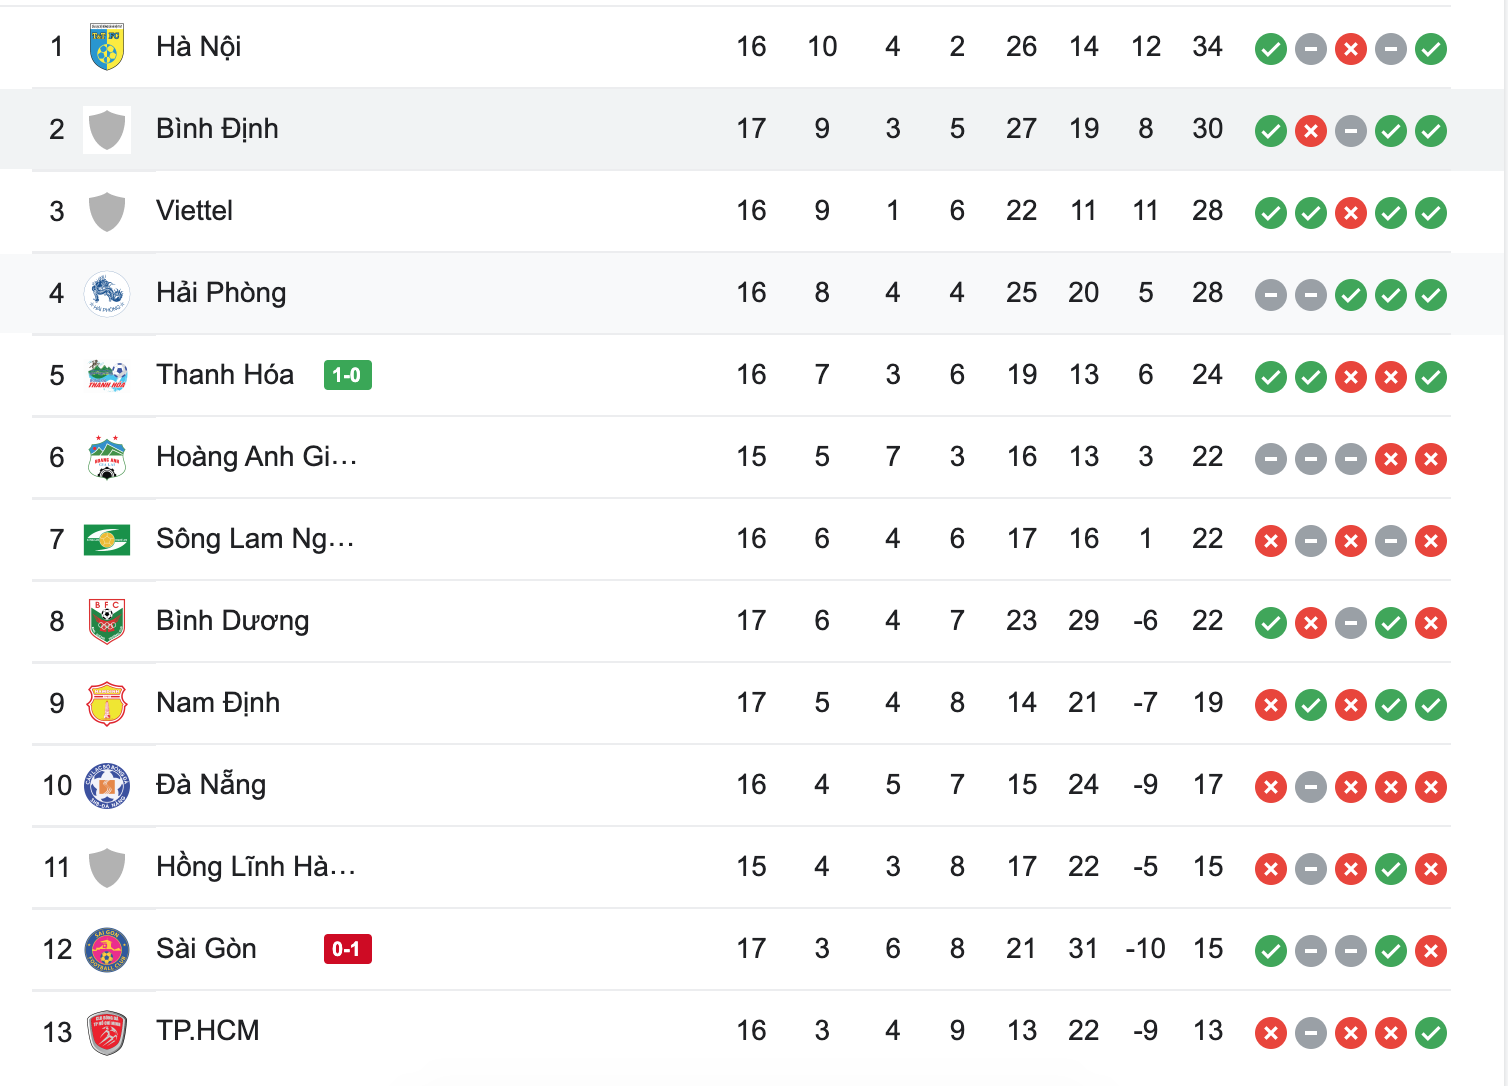Select the Viettel placeholder shield thumbnail
Screen dimensions: 1508x1086
point(107,211)
